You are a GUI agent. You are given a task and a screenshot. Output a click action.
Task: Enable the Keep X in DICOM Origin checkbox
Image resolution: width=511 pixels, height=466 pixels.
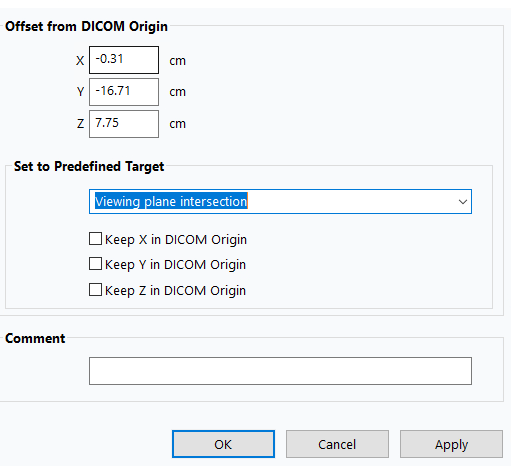(x=95, y=239)
